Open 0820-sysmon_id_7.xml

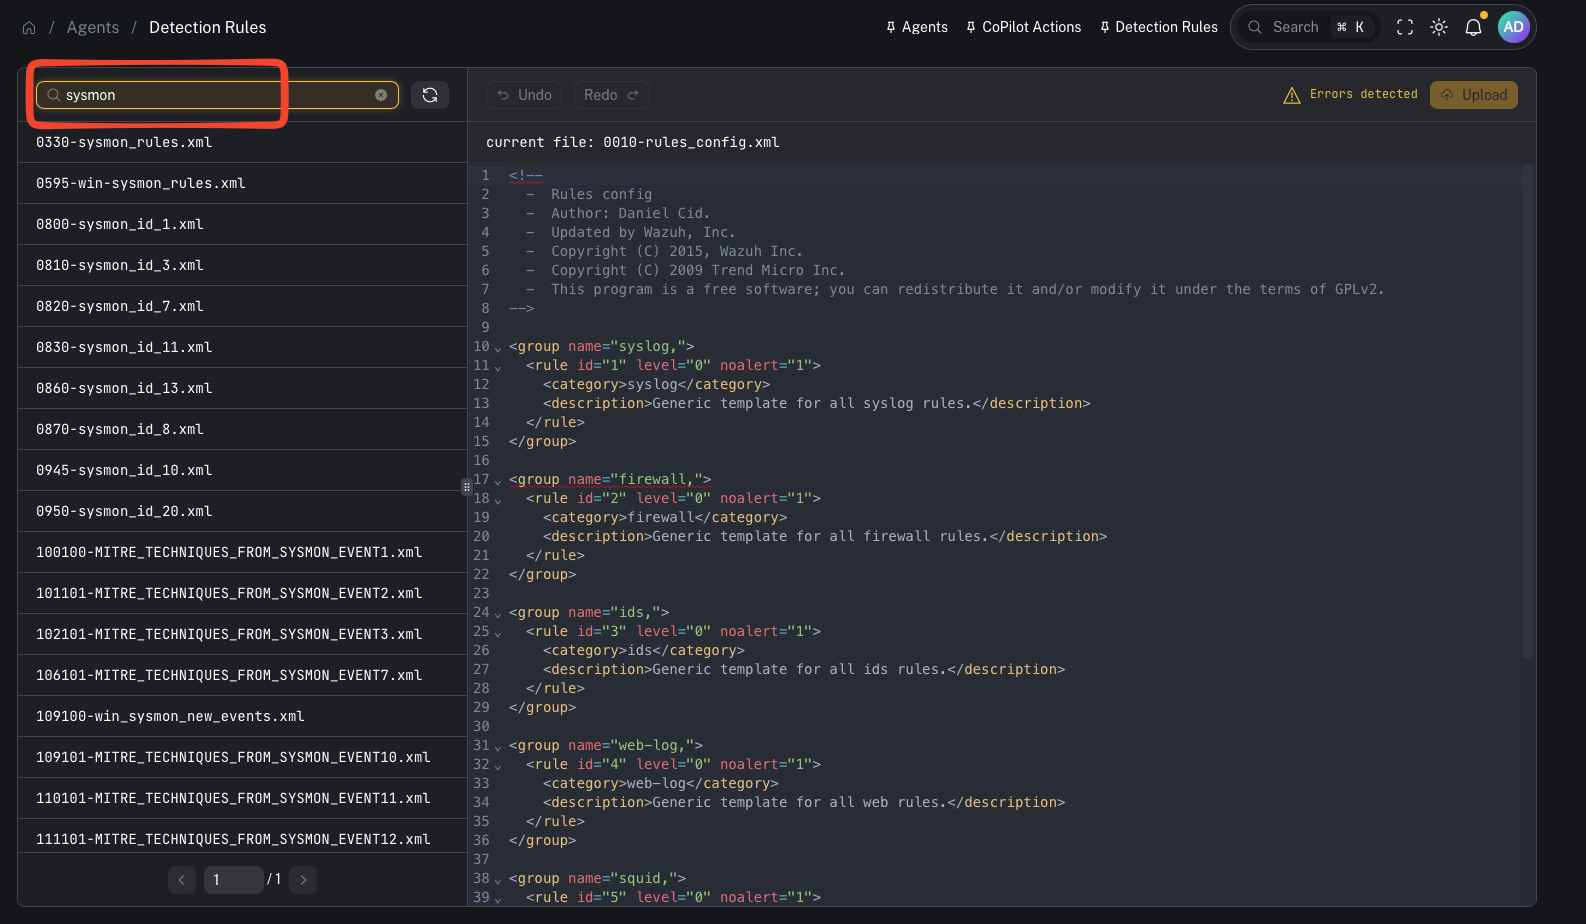[x=242, y=306]
